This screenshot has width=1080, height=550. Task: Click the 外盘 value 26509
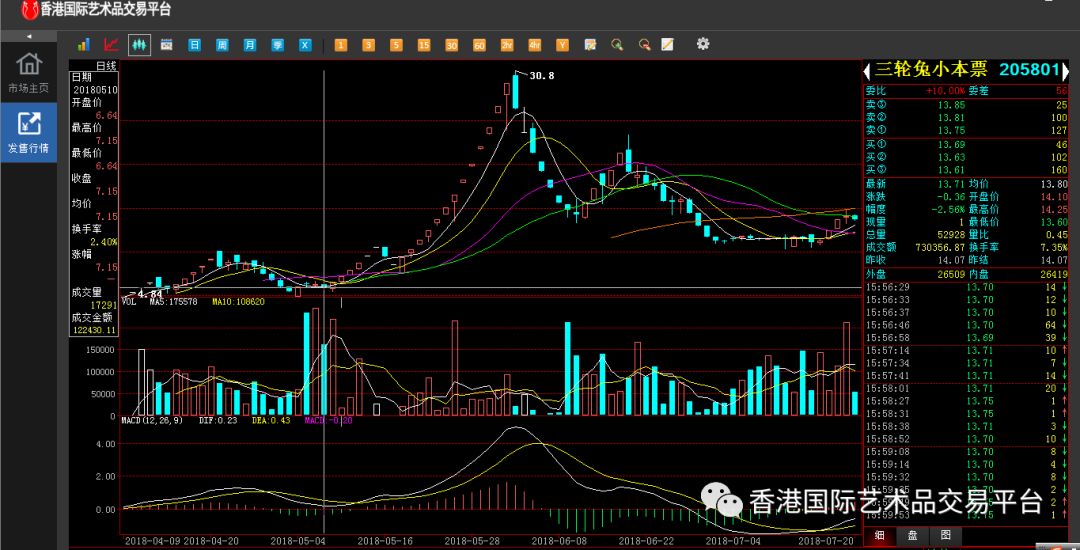click(x=951, y=275)
